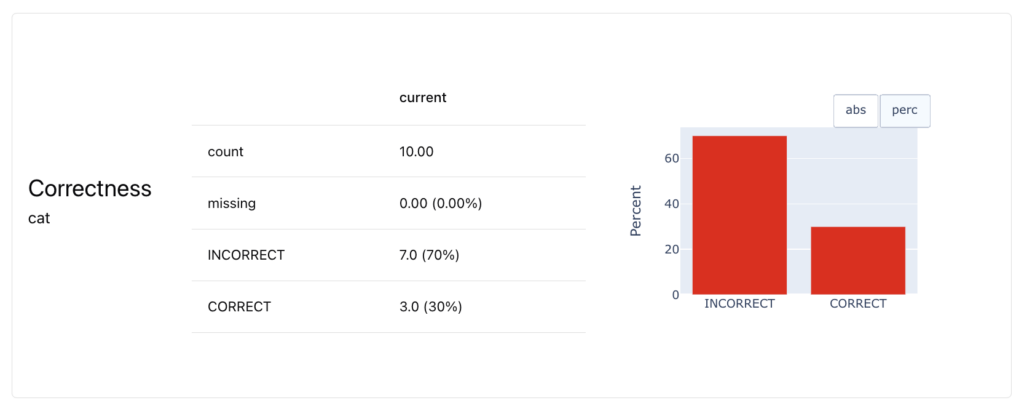Image resolution: width=1024 pixels, height=411 pixels.
Task: Click the Percent y-axis title
Action: click(636, 211)
